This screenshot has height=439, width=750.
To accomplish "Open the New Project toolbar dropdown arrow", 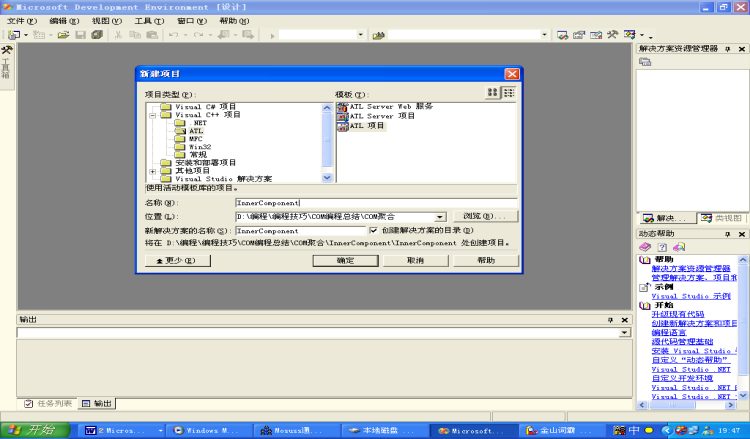I will click(x=26, y=35).
